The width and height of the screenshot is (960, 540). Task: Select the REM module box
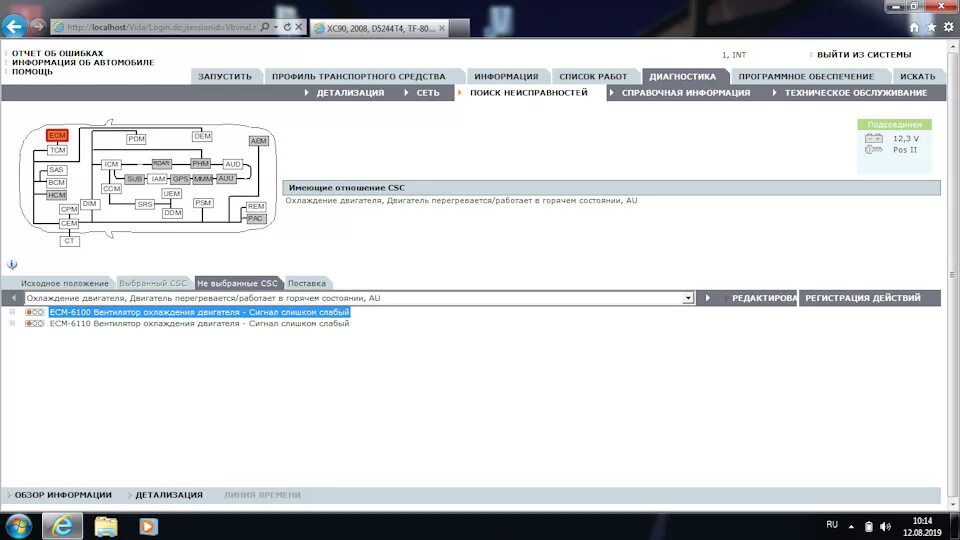pyautogui.click(x=256, y=206)
